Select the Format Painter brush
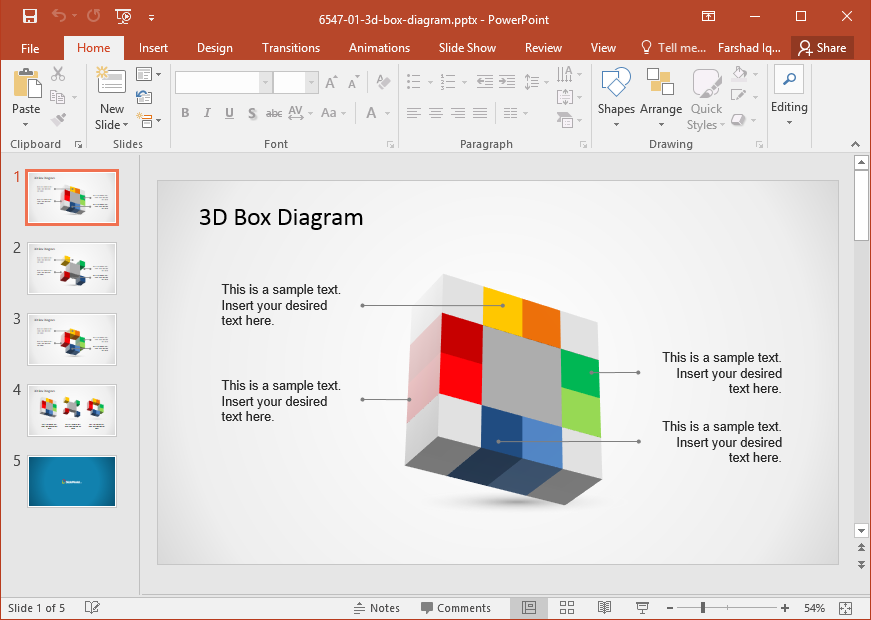 click(x=58, y=119)
